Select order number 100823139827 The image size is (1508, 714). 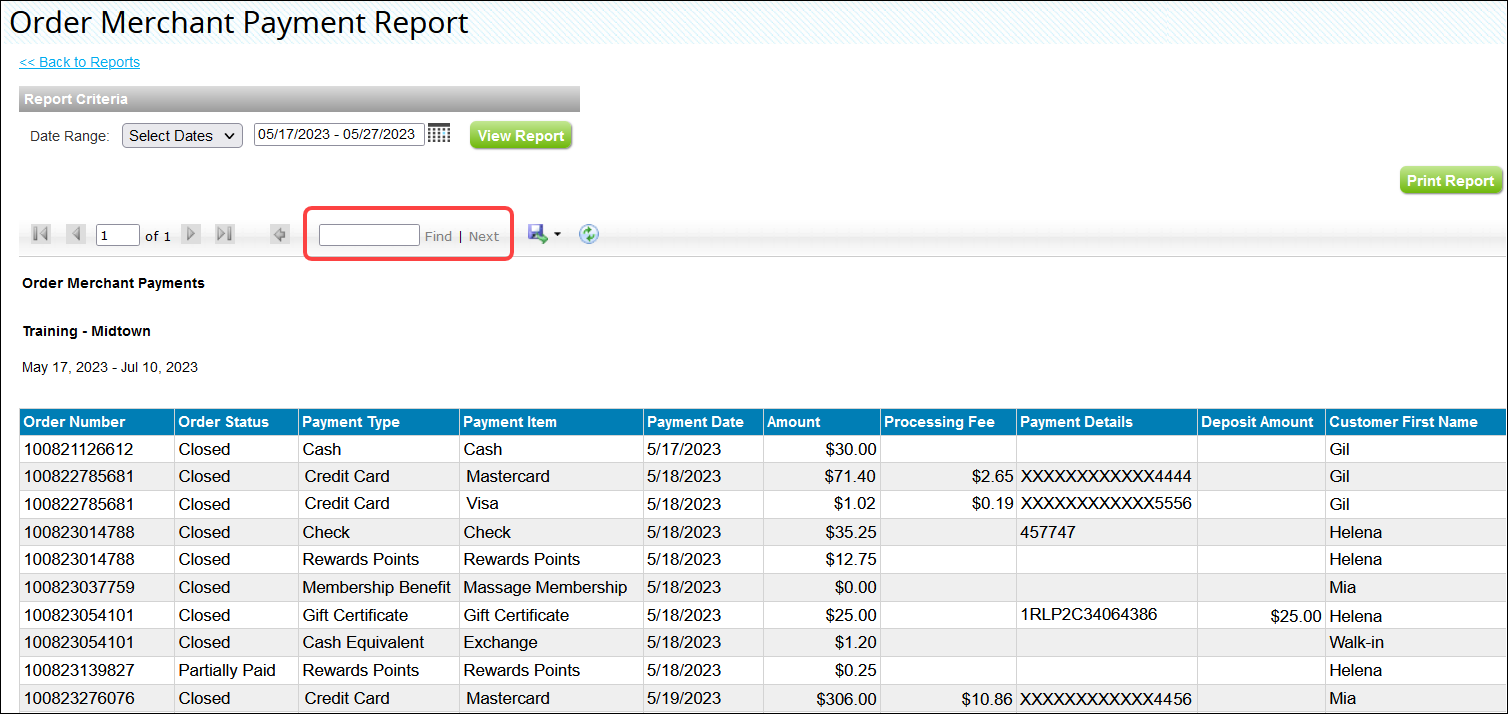[79, 671]
